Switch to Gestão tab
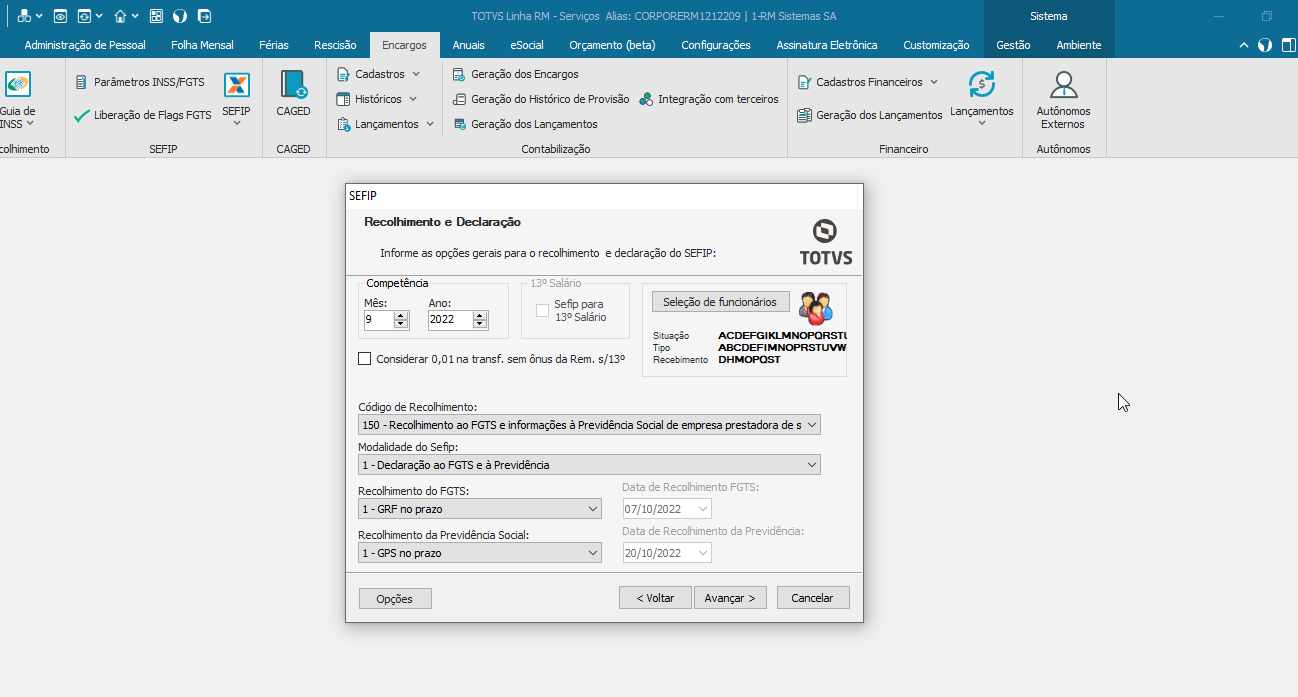 (x=1013, y=45)
